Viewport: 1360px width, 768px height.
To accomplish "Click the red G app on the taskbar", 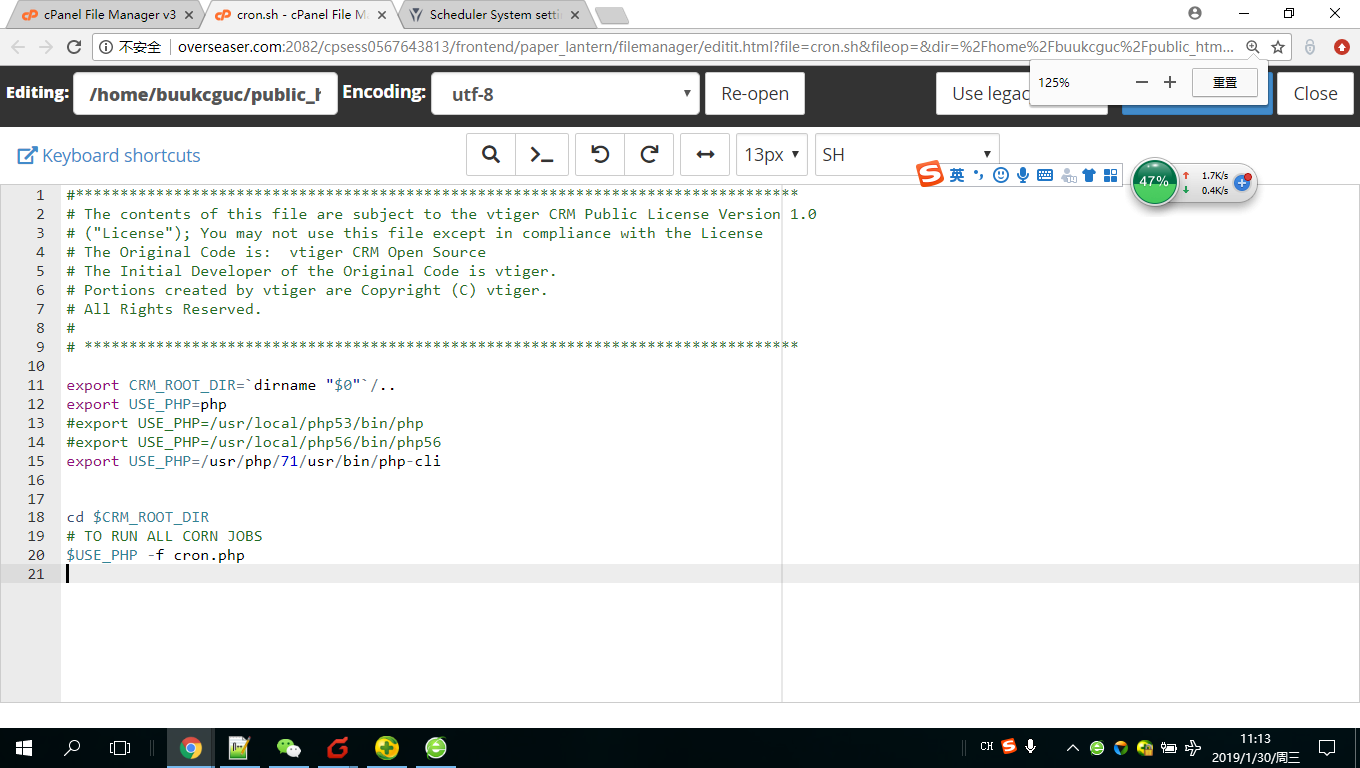I will 338,747.
